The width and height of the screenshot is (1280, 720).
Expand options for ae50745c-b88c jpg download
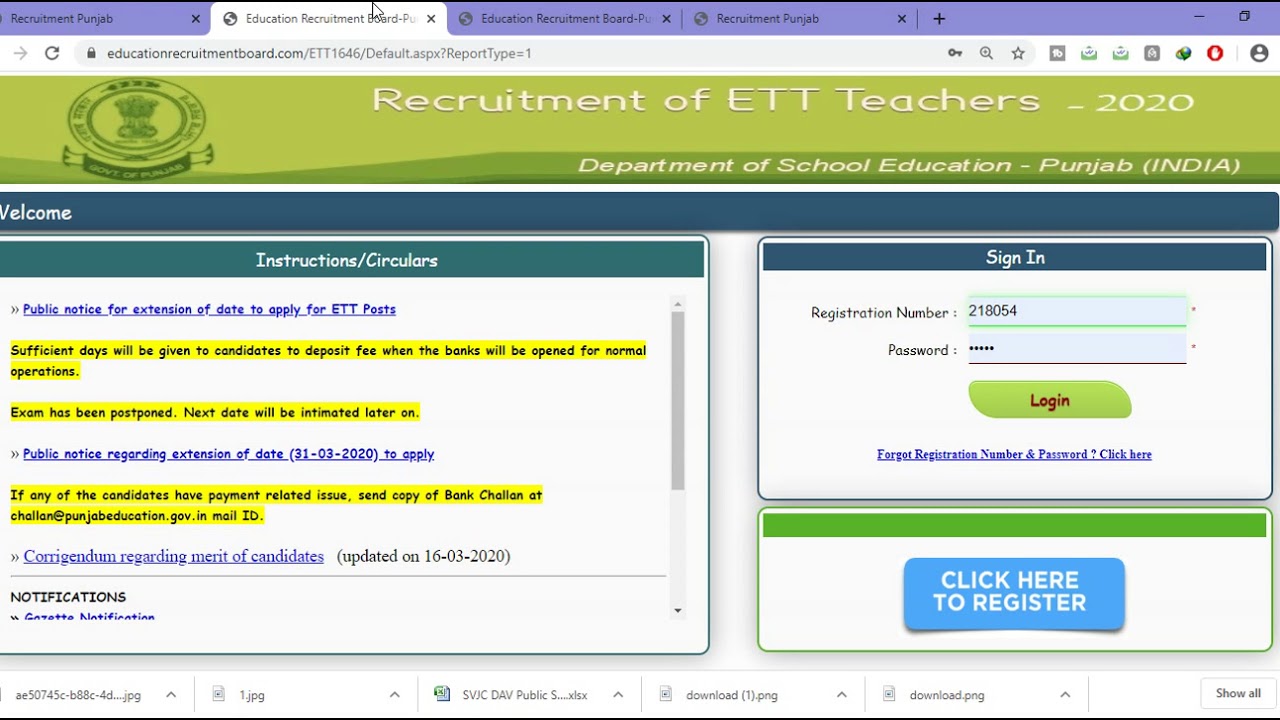[x=170, y=694]
